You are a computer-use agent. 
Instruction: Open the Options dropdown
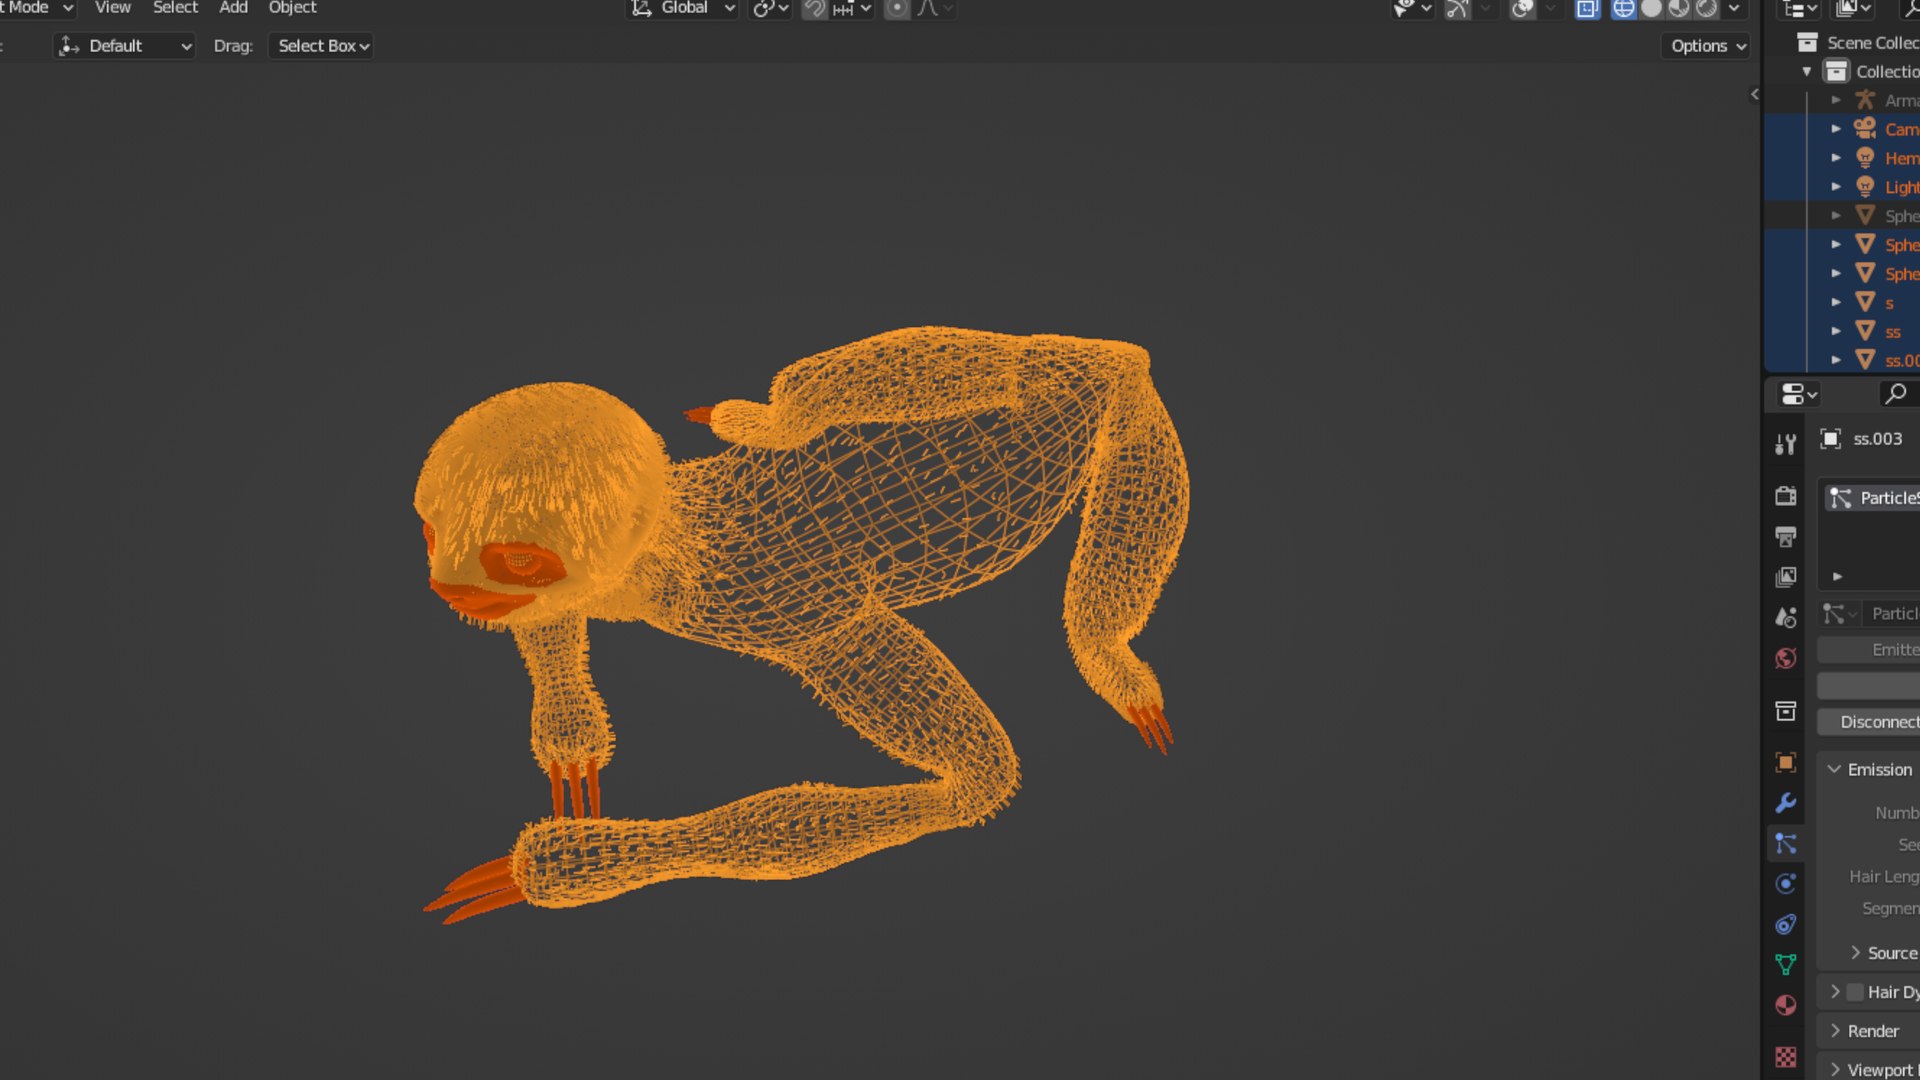[1706, 46]
